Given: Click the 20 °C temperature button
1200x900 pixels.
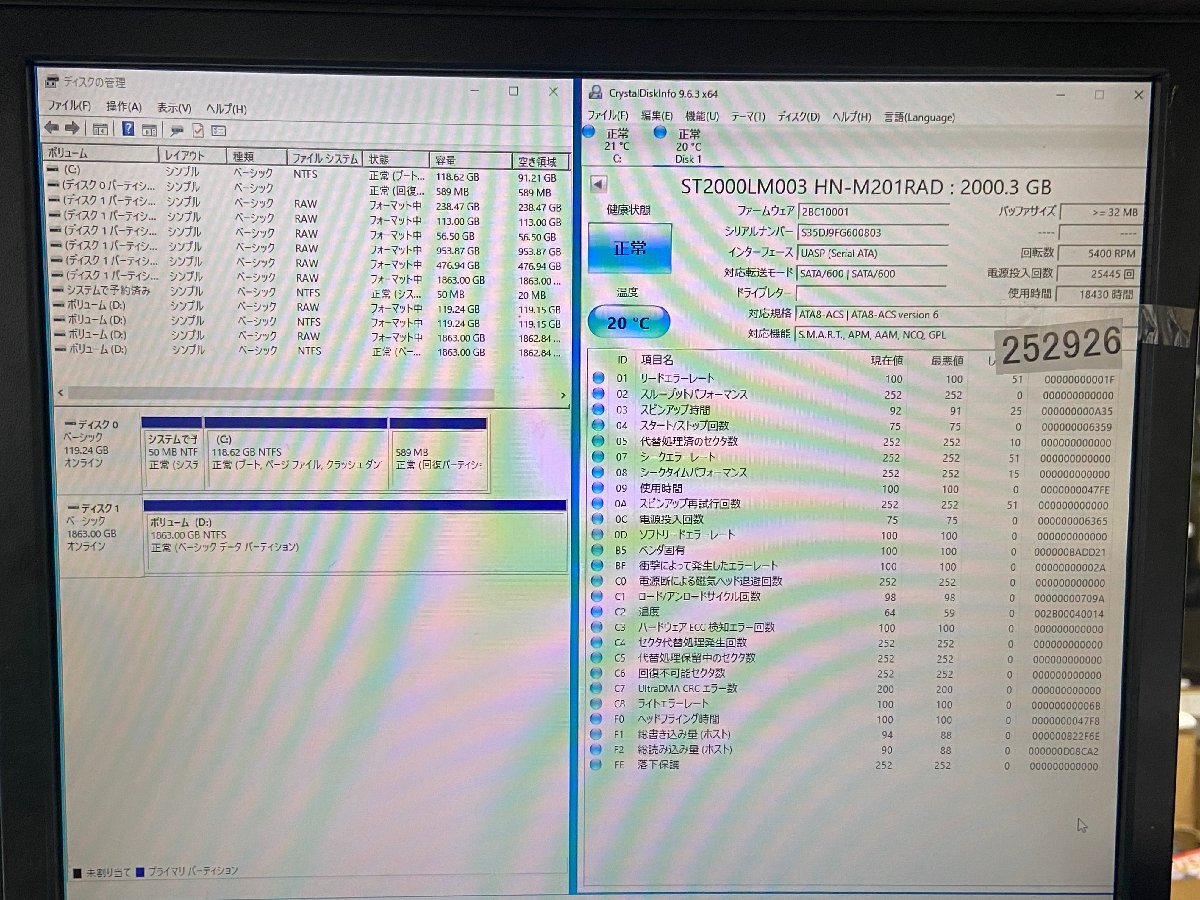Looking at the screenshot, I should [628, 322].
